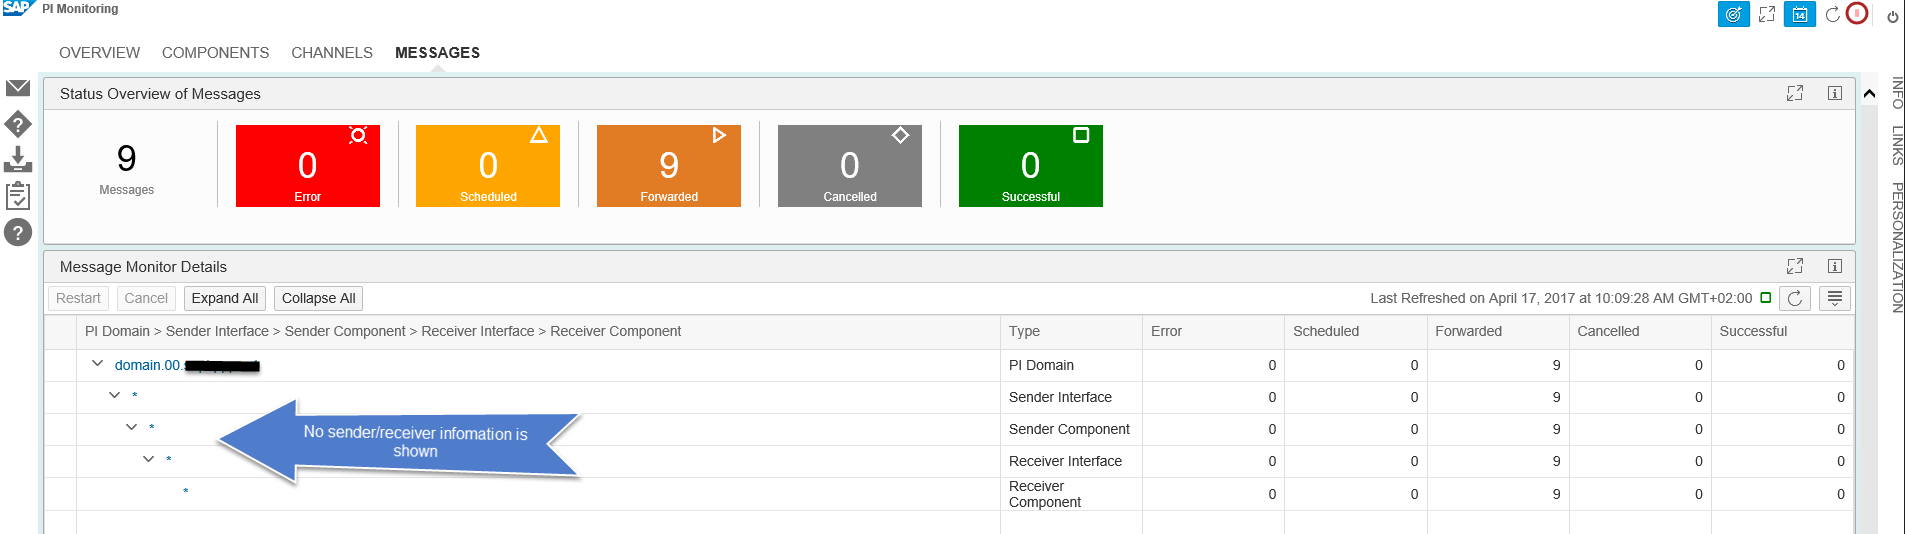Switch to the COMPONENTS tab
Image resolution: width=1905 pixels, height=534 pixels.
(x=215, y=53)
